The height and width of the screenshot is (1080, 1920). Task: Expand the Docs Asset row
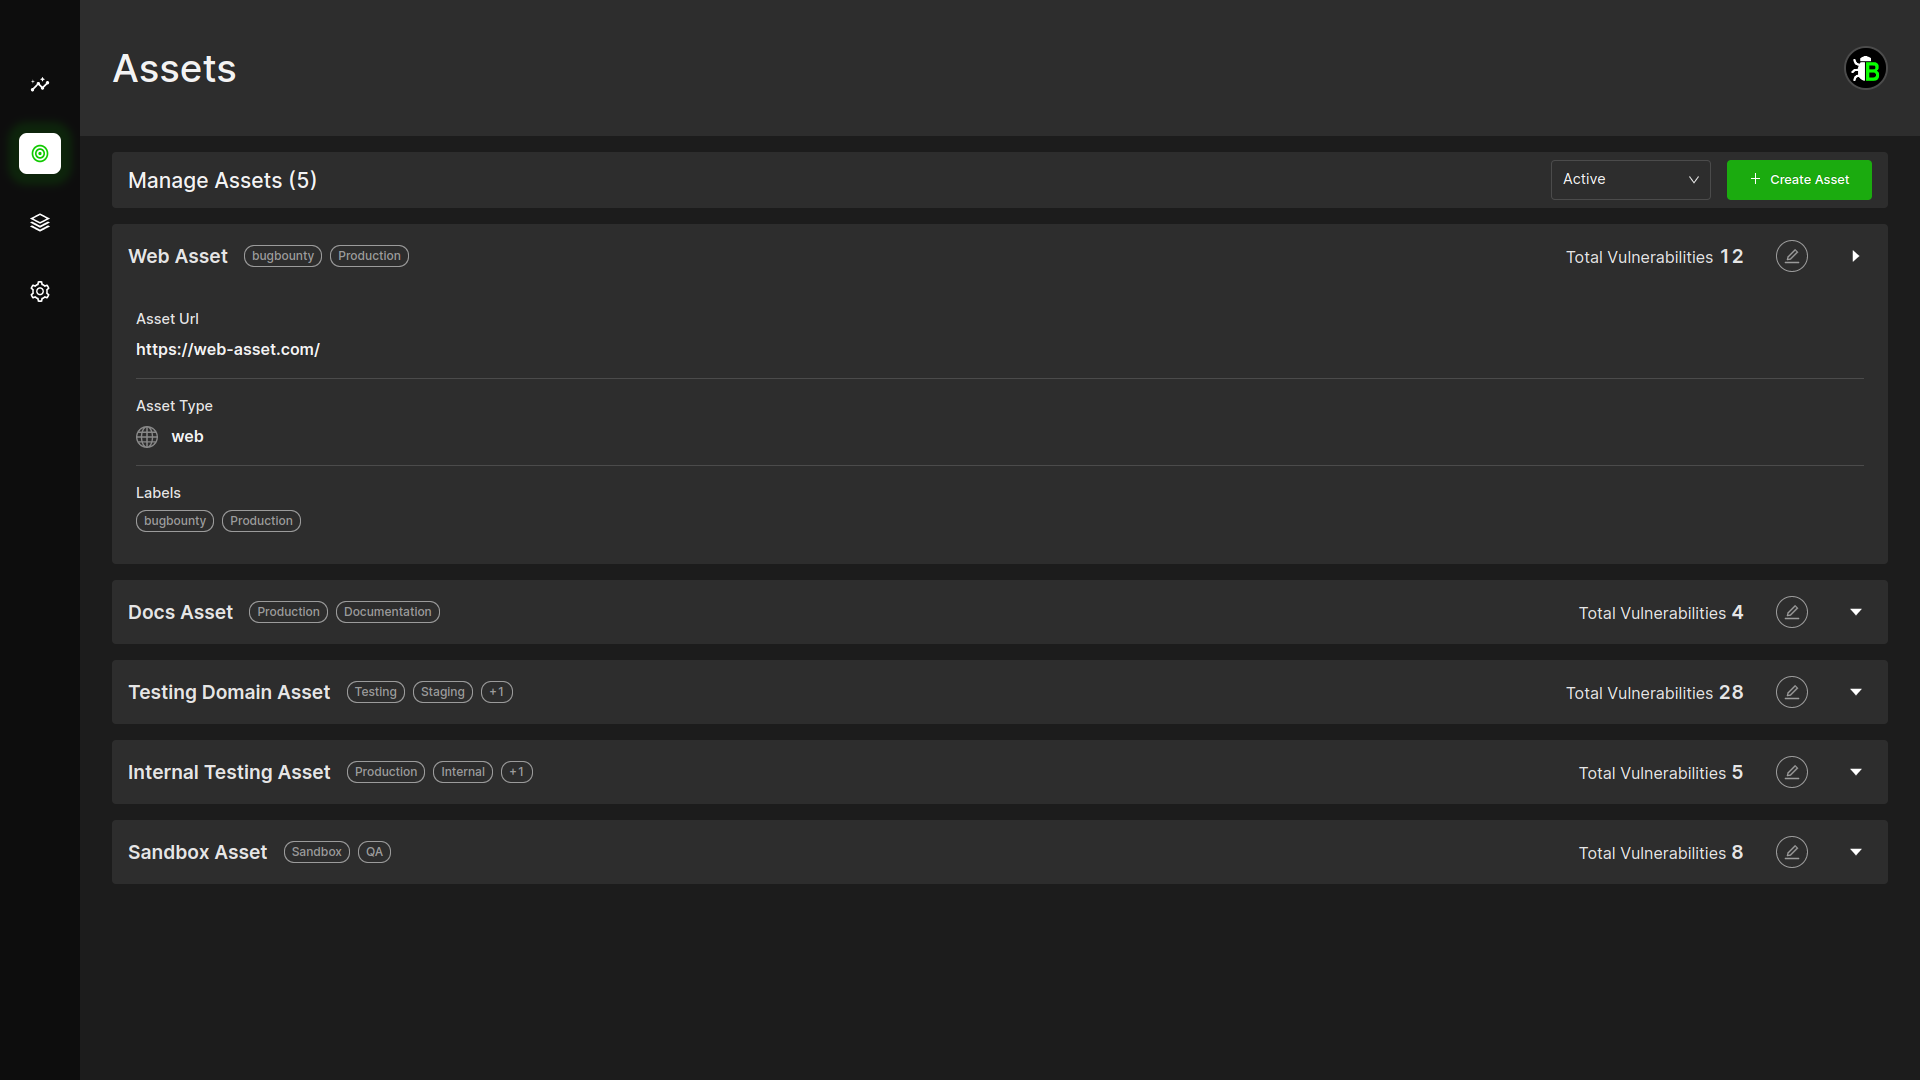[1855, 612]
